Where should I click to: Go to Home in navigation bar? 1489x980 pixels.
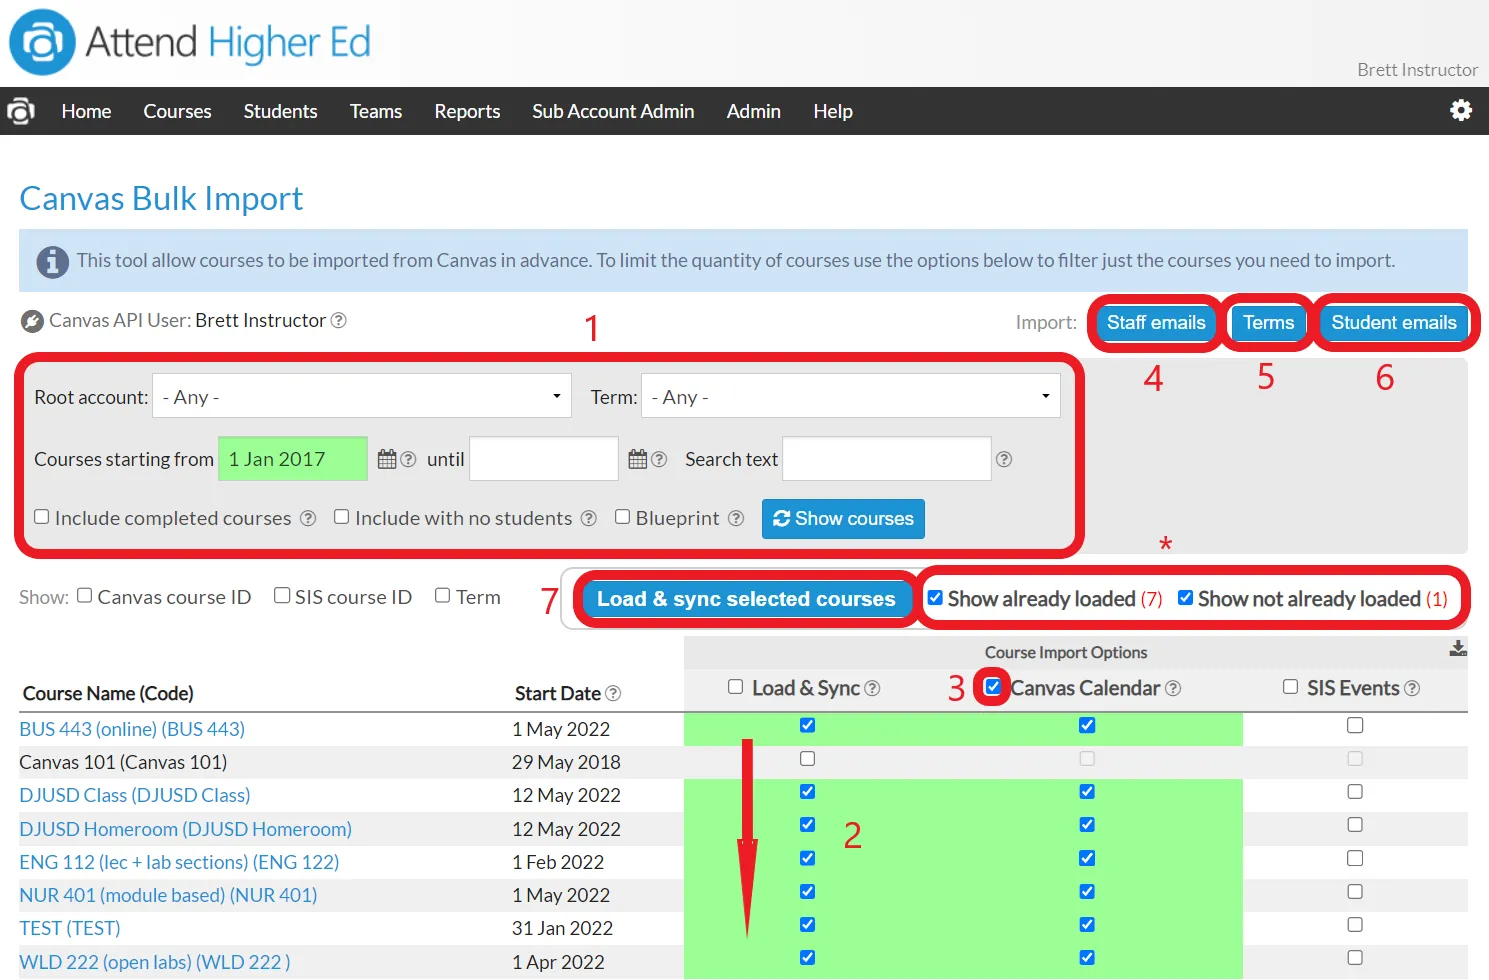coord(86,111)
